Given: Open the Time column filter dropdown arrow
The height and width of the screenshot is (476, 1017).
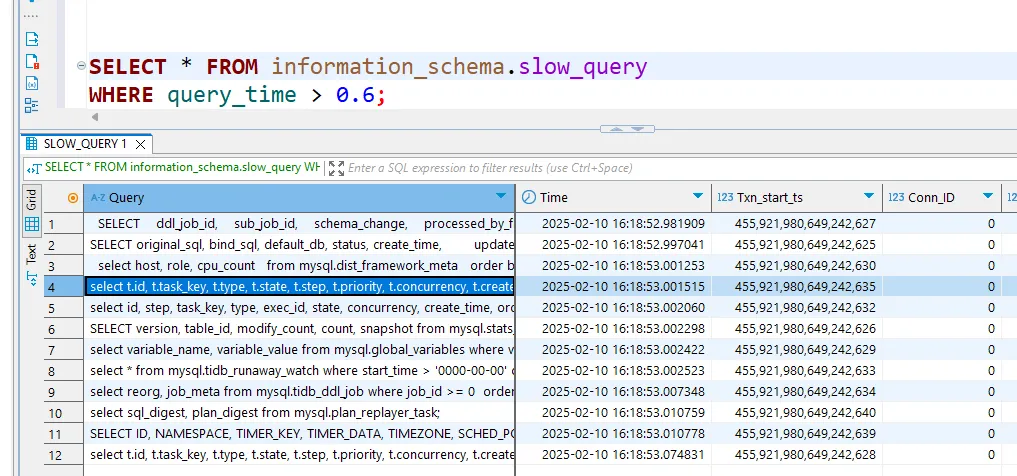Looking at the screenshot, I should click(698, 196).
